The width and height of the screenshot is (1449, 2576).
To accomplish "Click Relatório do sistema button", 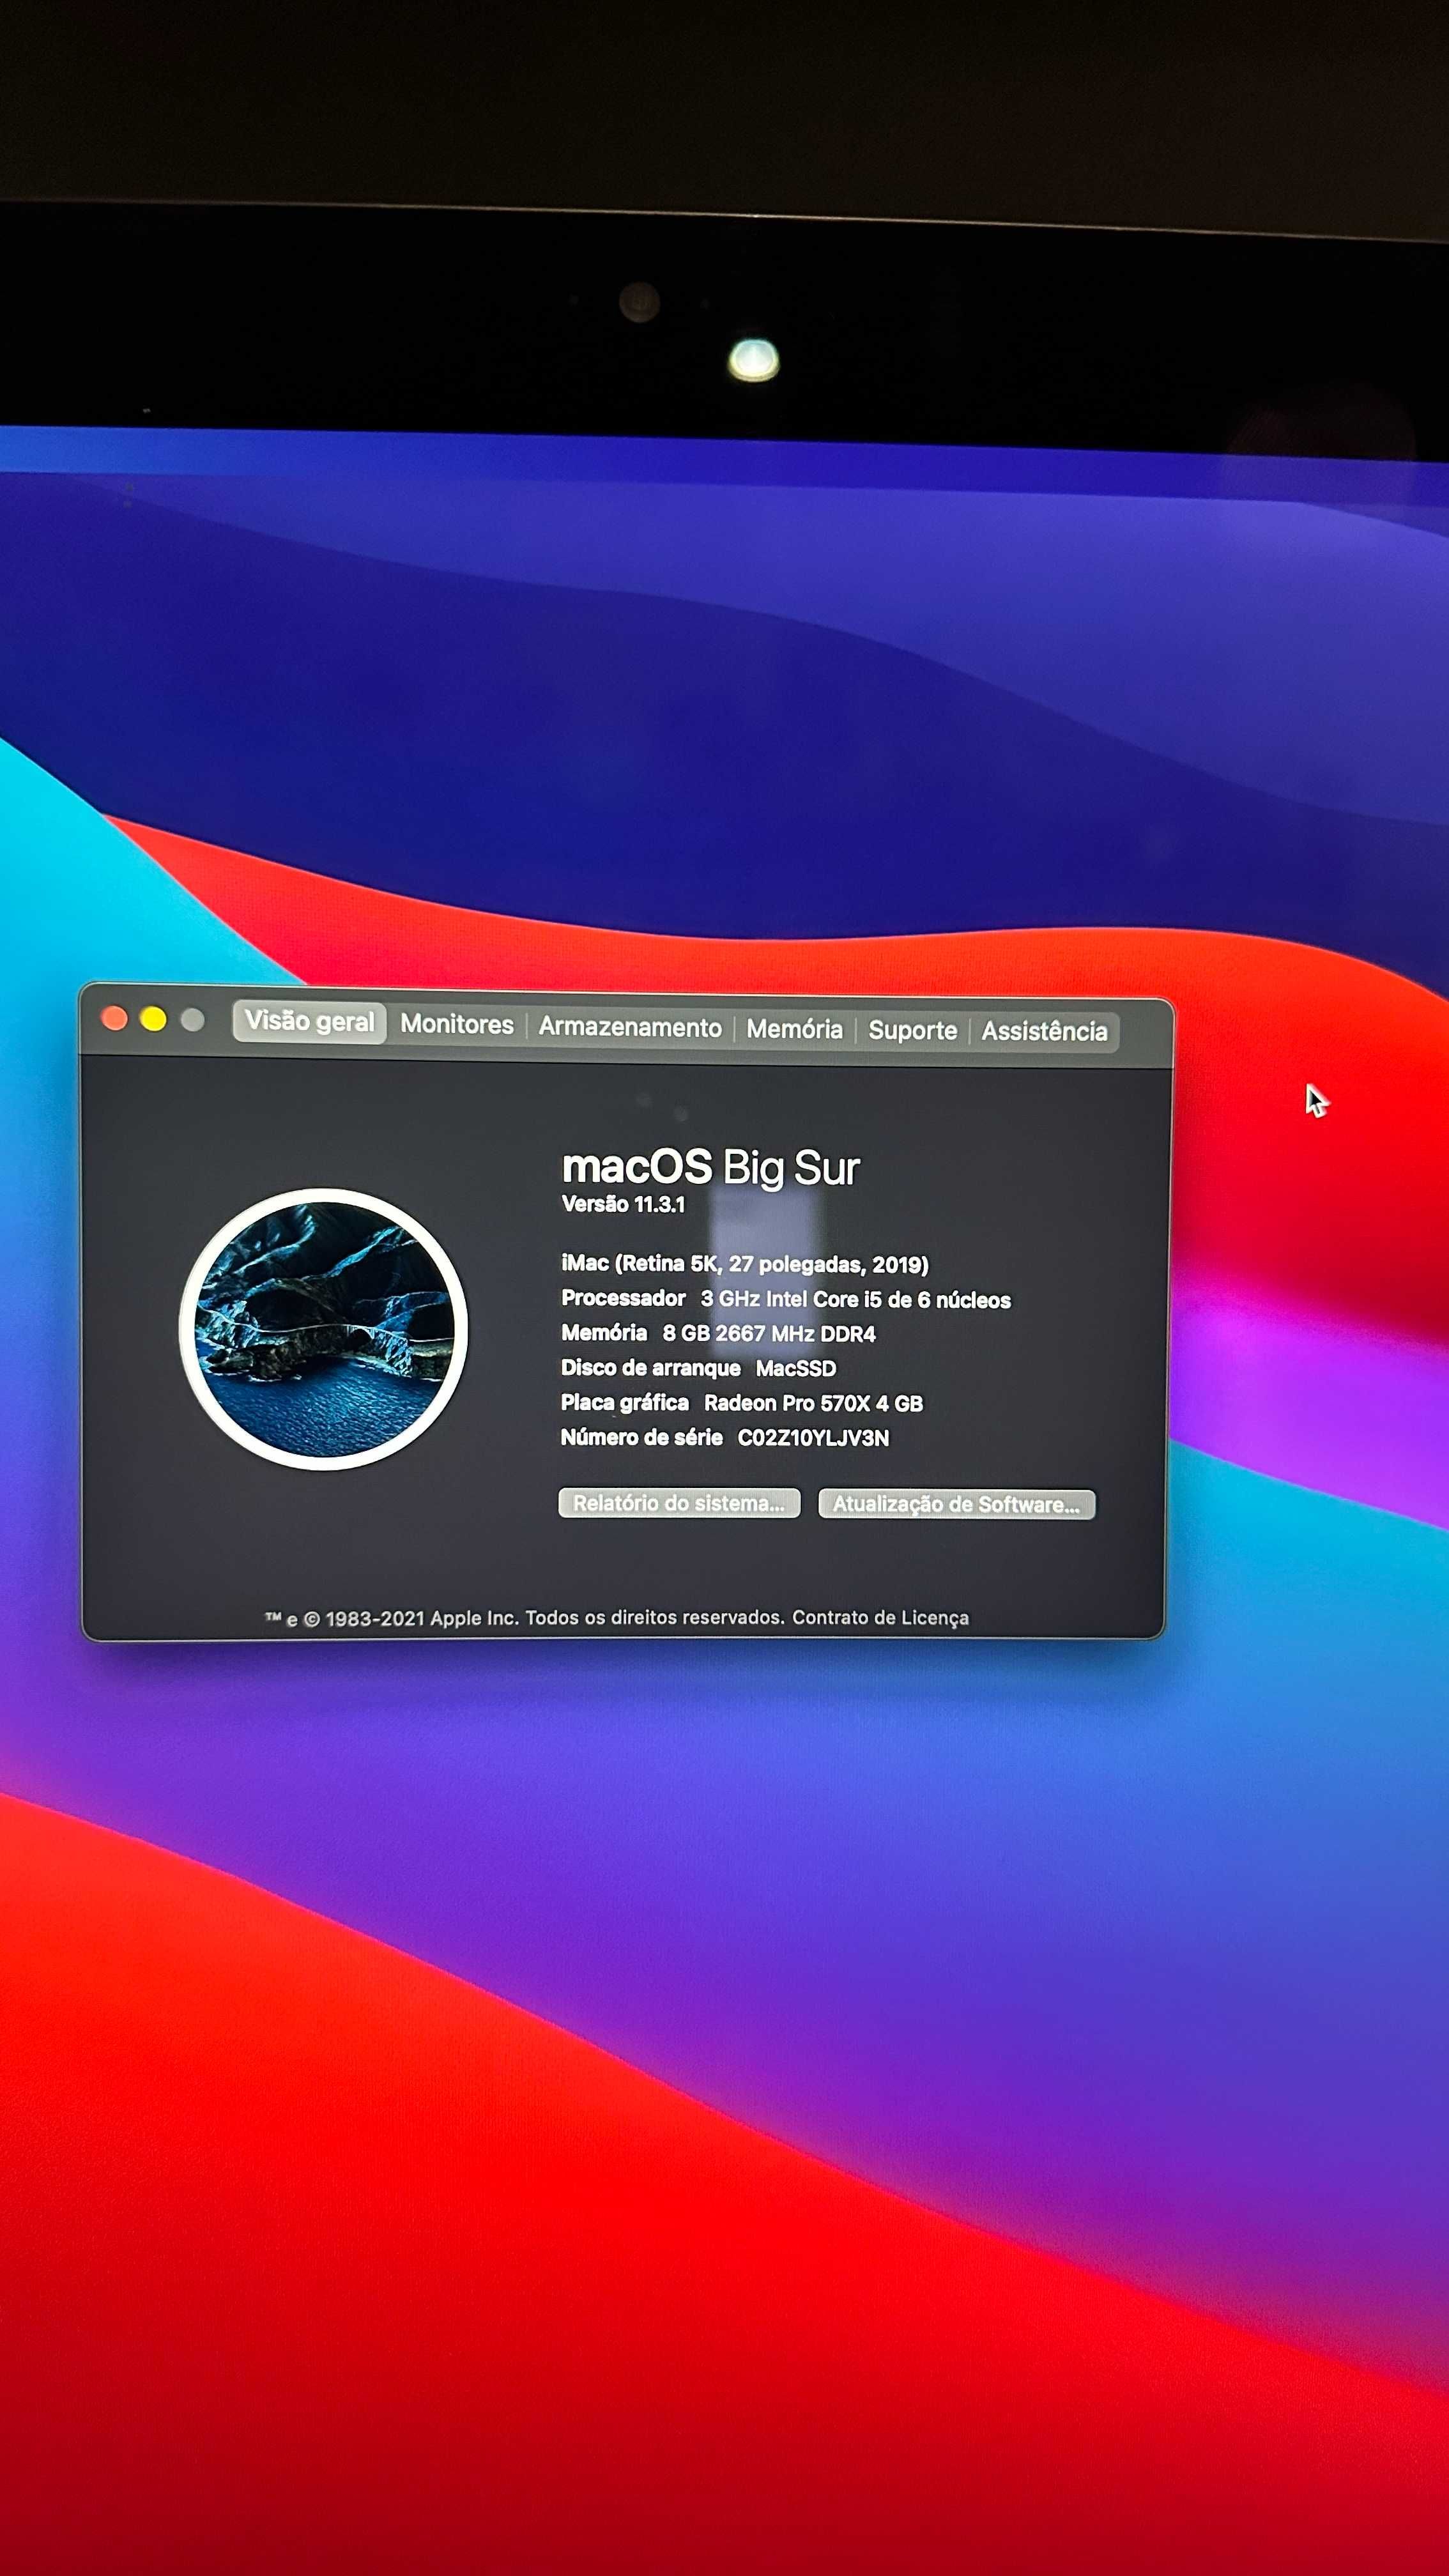I will click(679, 1503).
